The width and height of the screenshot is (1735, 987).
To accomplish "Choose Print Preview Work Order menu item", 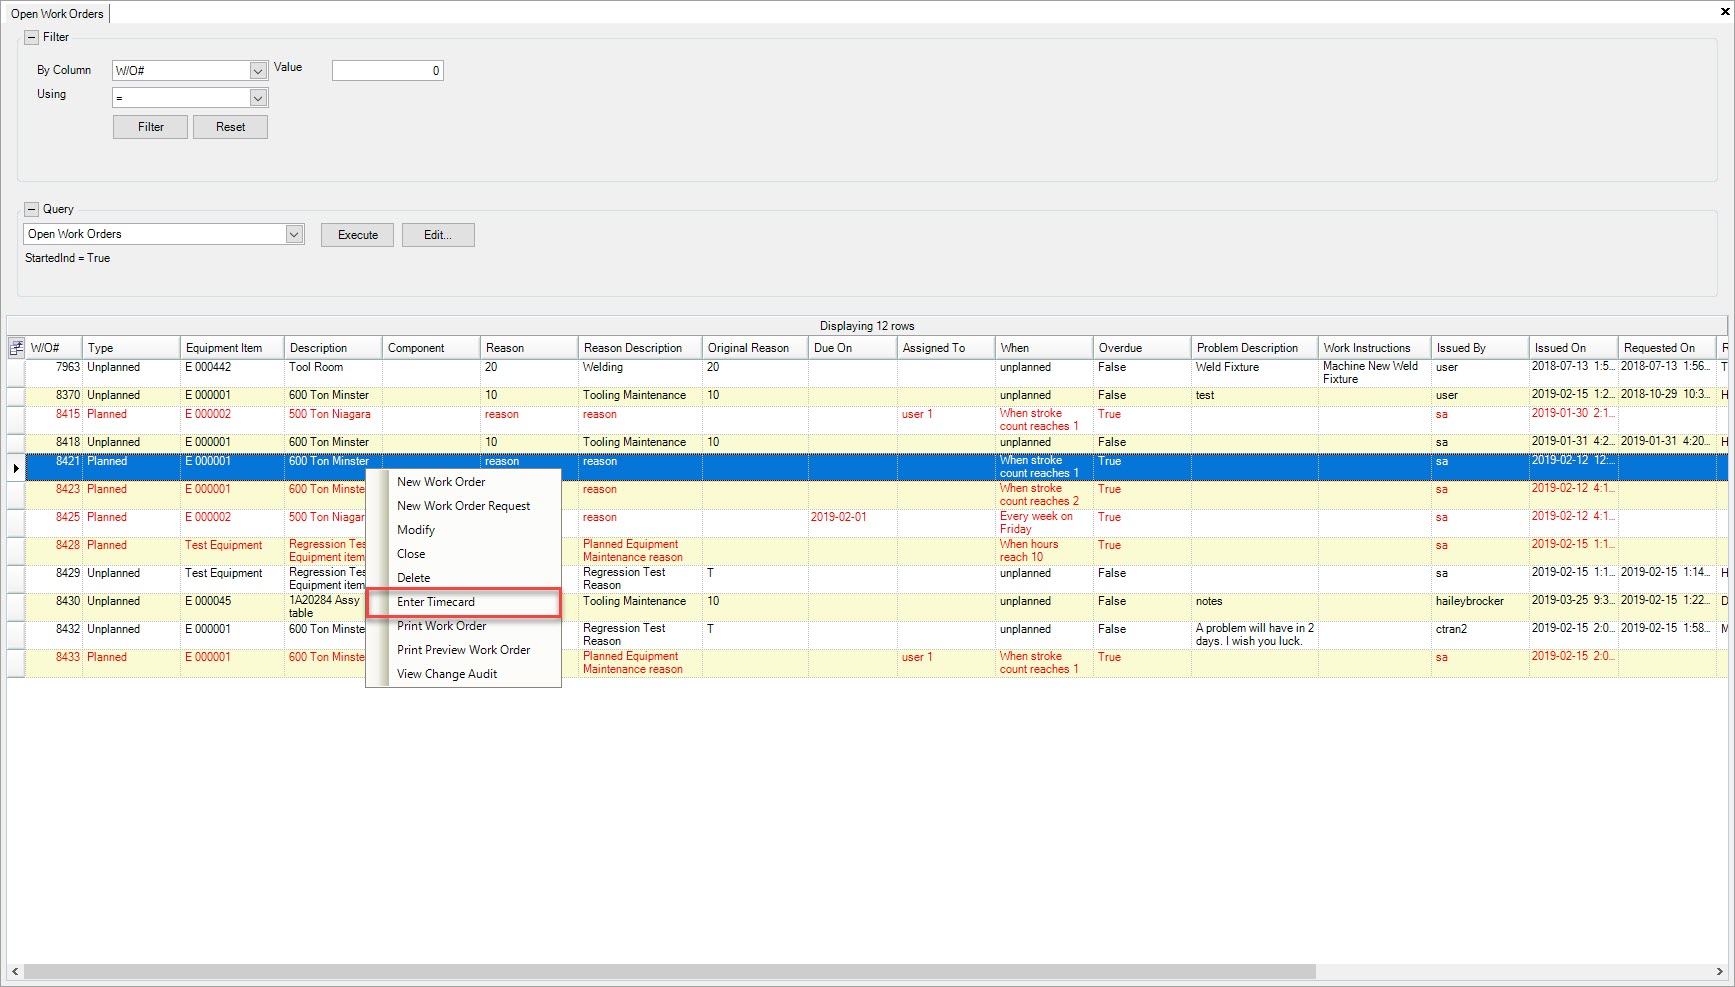I will point(463,650).
